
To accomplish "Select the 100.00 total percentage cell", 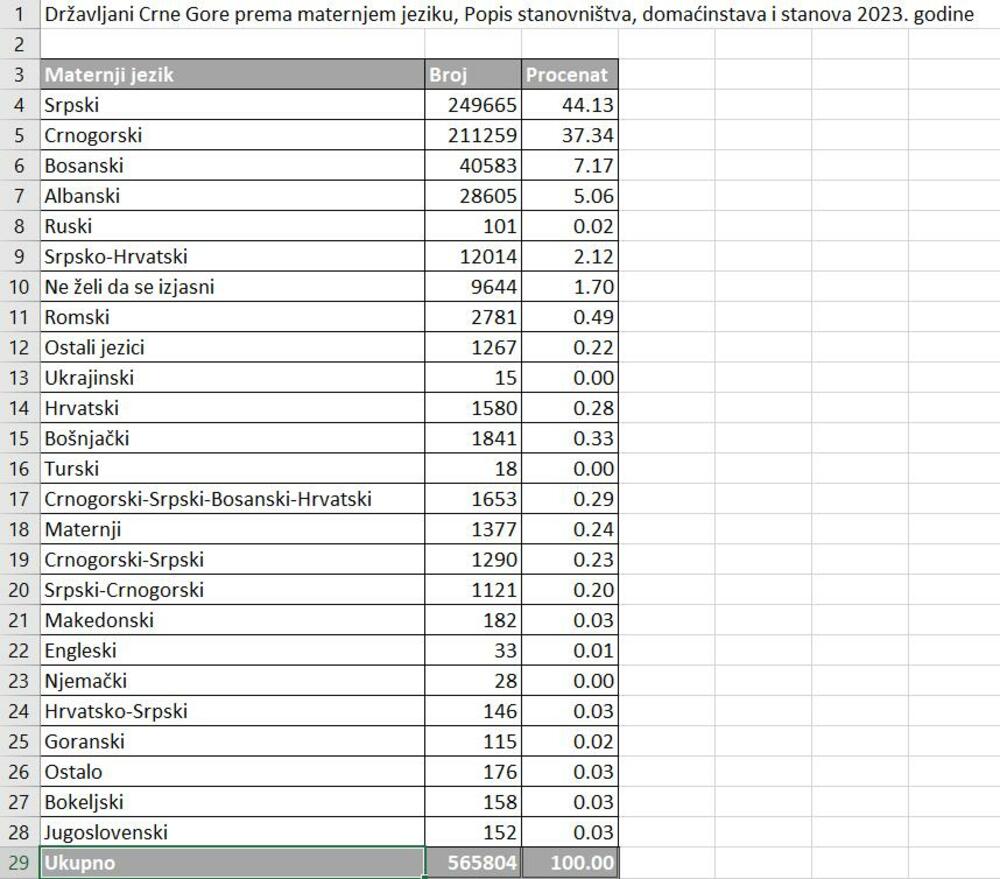I will point(569,863).
